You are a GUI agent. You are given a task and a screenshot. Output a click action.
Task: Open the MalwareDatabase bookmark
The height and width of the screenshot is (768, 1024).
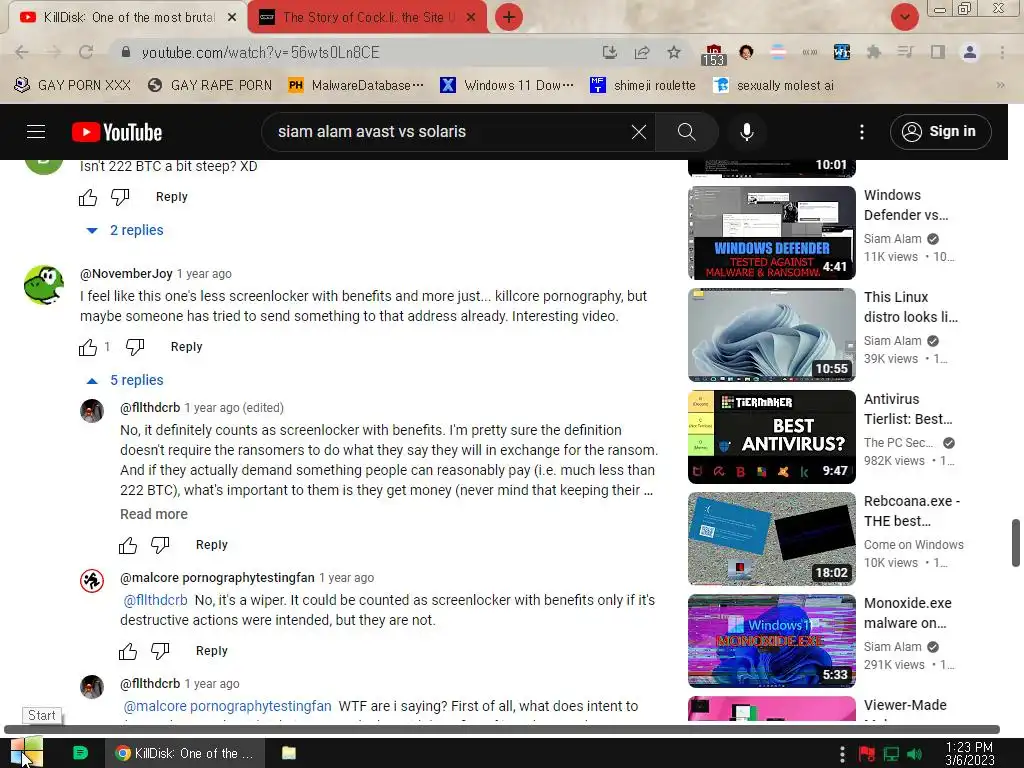[357, 85]
